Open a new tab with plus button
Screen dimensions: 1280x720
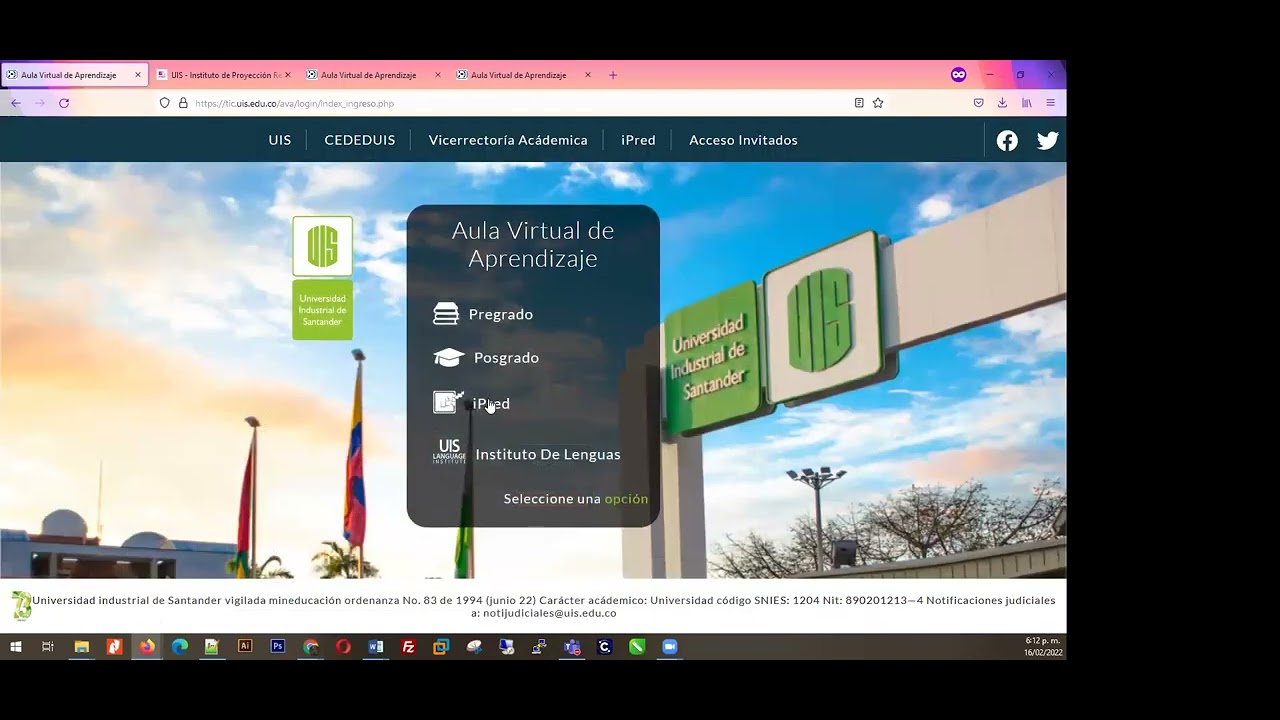(x=613, y=75)
